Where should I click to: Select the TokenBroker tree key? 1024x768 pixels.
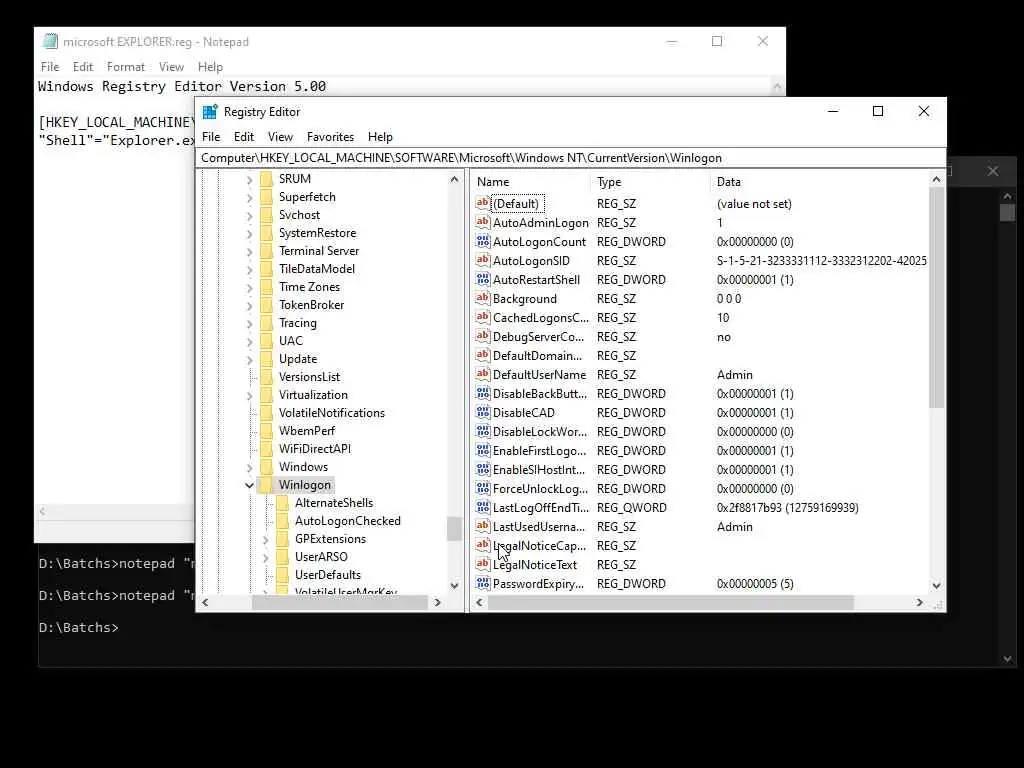311,305
